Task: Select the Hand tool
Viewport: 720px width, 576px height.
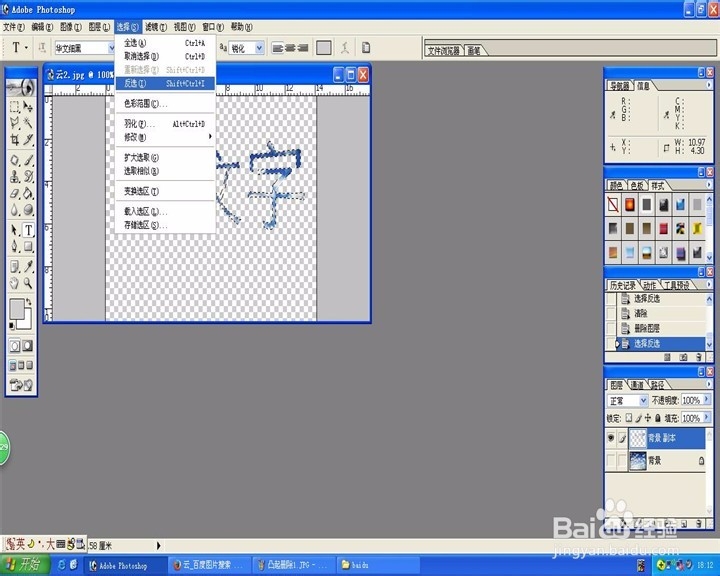Action: pos(15,283)
